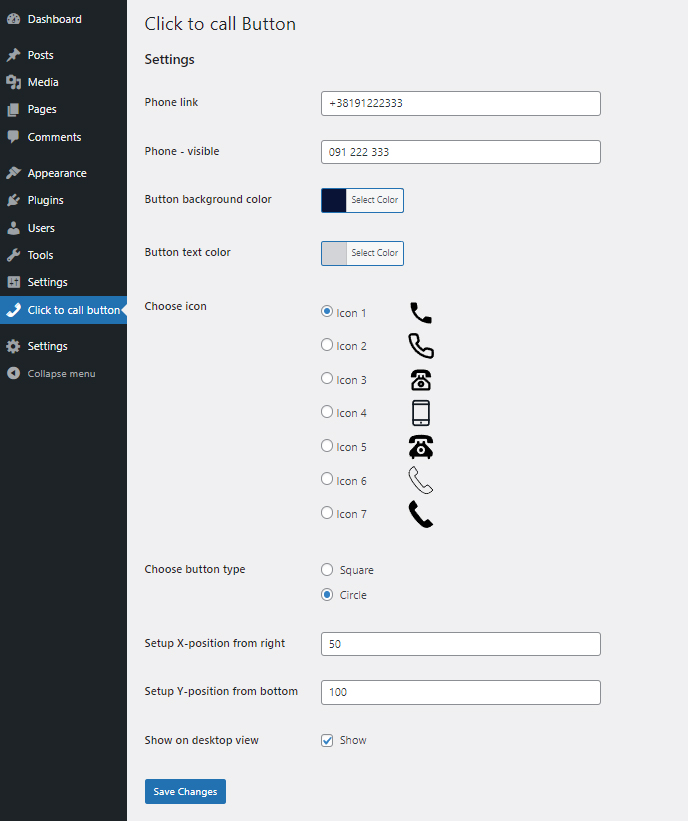Click the Choose icon label
This screenshot has height=821, width=688.
point(175,306)
